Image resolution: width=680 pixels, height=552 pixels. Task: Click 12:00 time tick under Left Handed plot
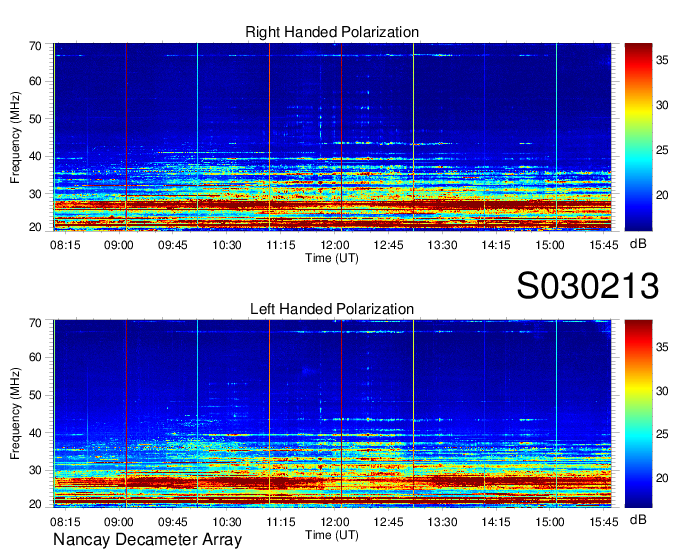click(x=335, y=522)
